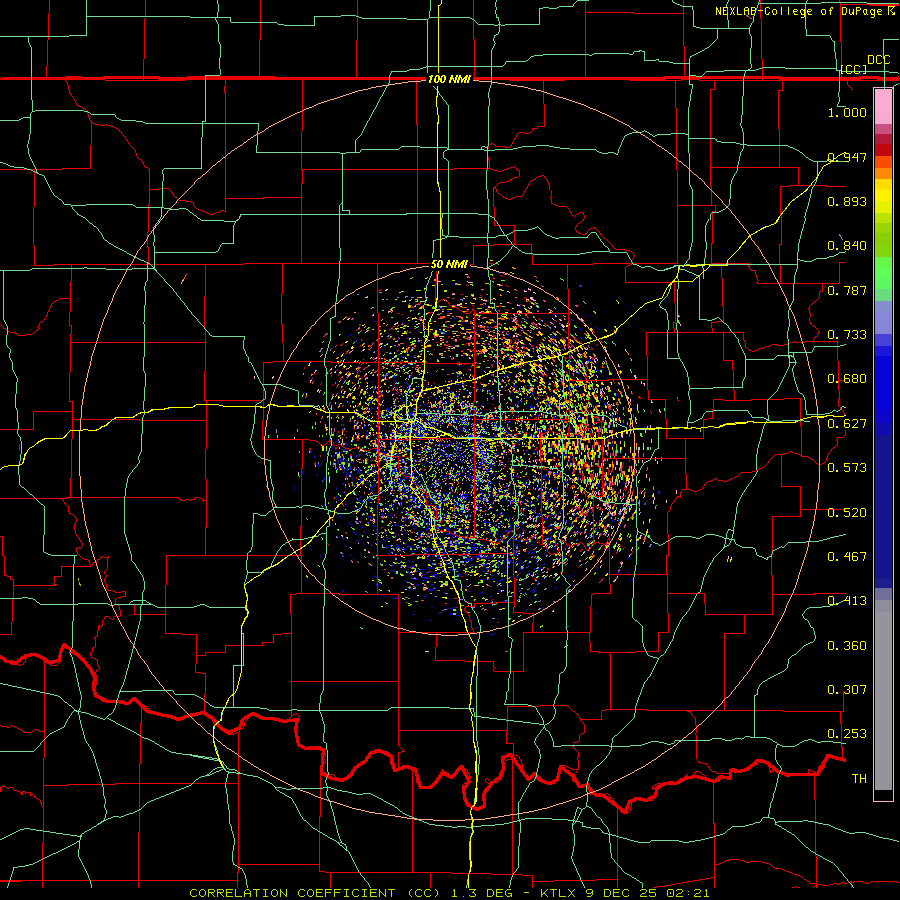Pick the periwinkle segment of the color bar
The width and height of the screenshot is (900, 900).
[883, 318]
